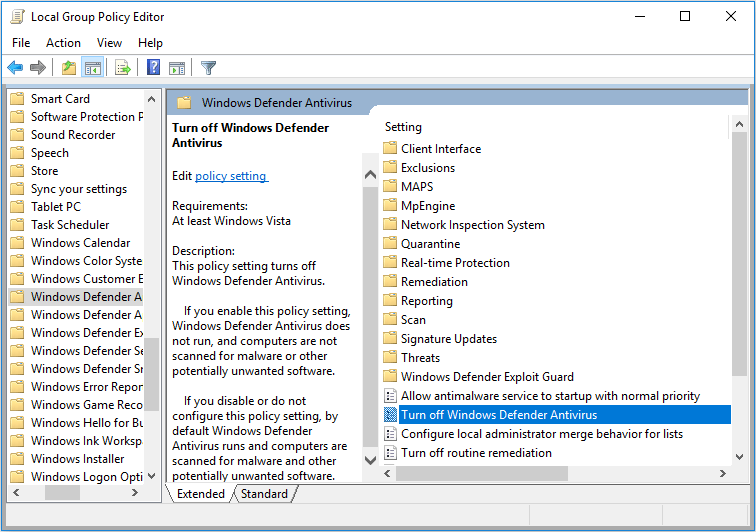The image size is (756, 532).
Task: Select the Remediation folder
Action: pos(434,282)
